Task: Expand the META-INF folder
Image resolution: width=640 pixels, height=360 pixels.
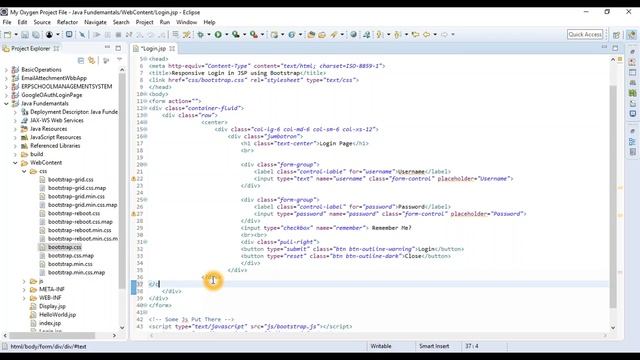Action: 24,289
